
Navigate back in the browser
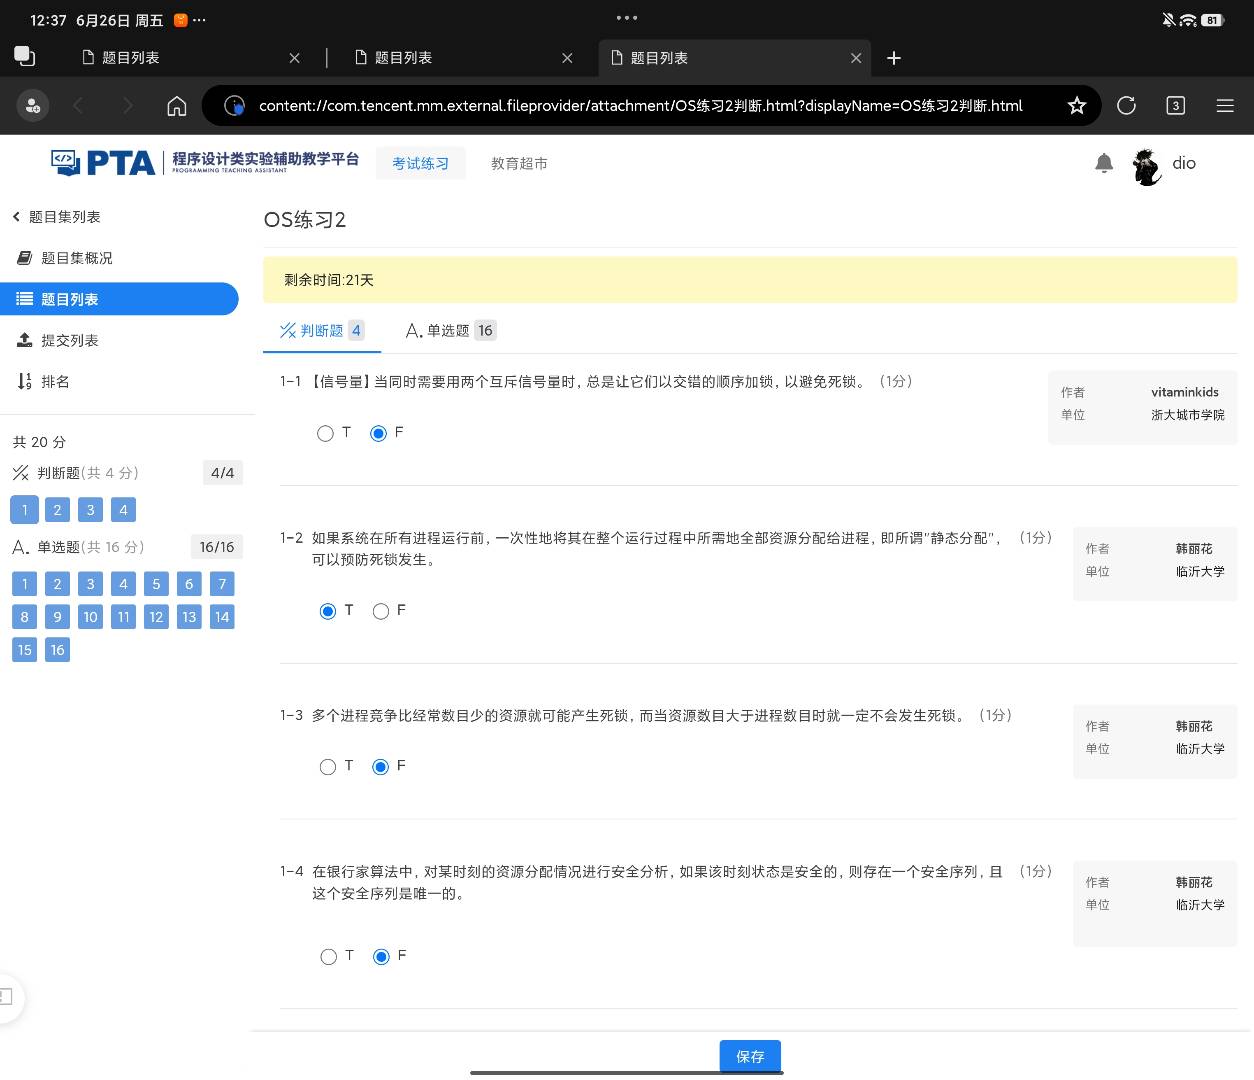click(x=79, y=106)
